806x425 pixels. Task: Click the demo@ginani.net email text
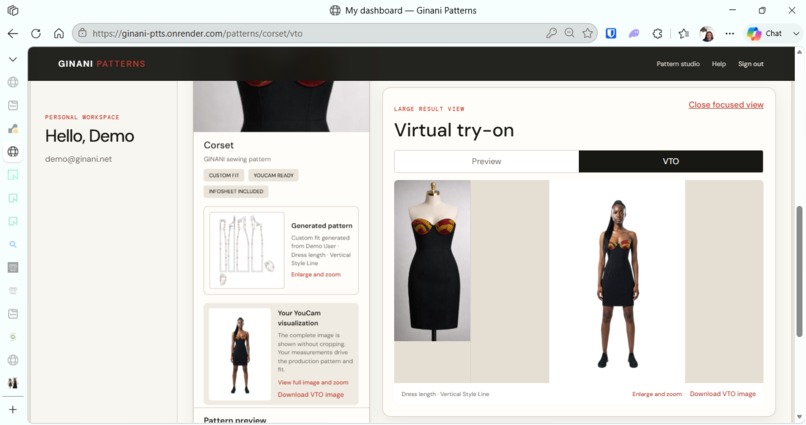78,159
